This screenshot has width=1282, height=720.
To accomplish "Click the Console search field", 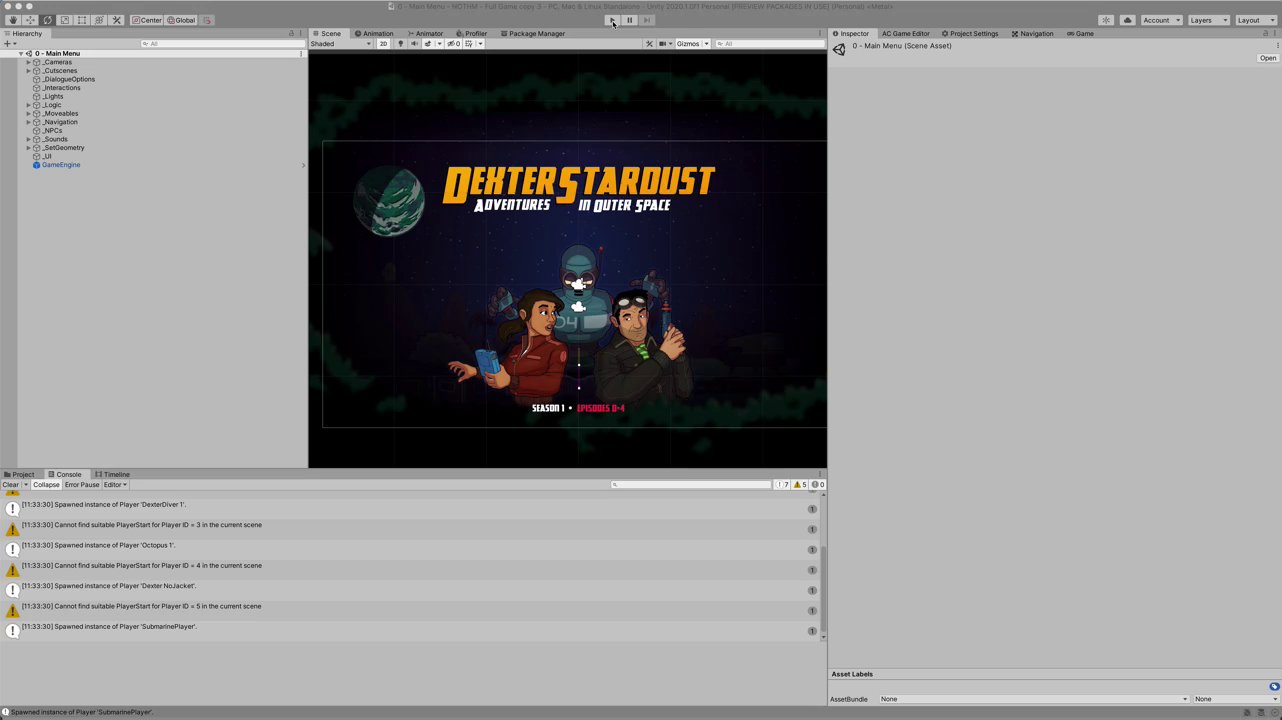I will (x=691, y=485).
